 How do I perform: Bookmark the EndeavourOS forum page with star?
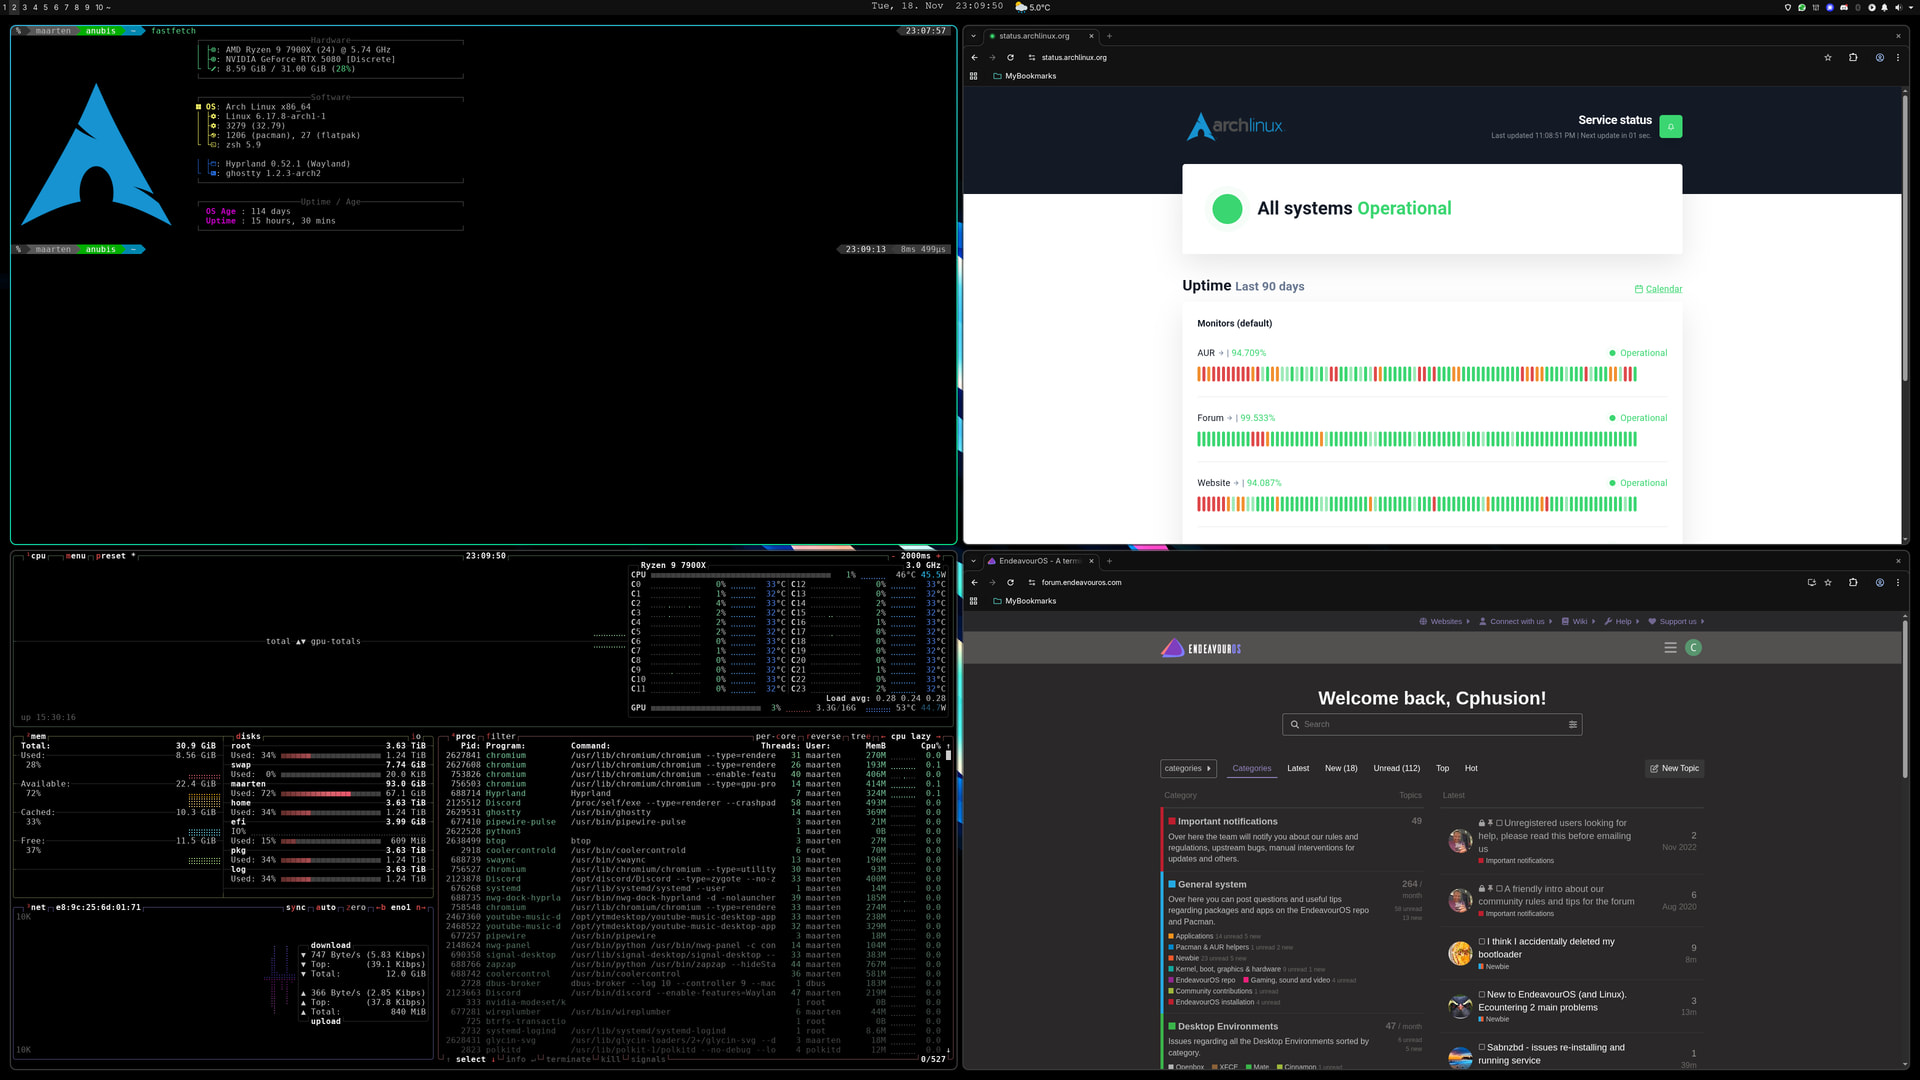[x=1828, y=583]
